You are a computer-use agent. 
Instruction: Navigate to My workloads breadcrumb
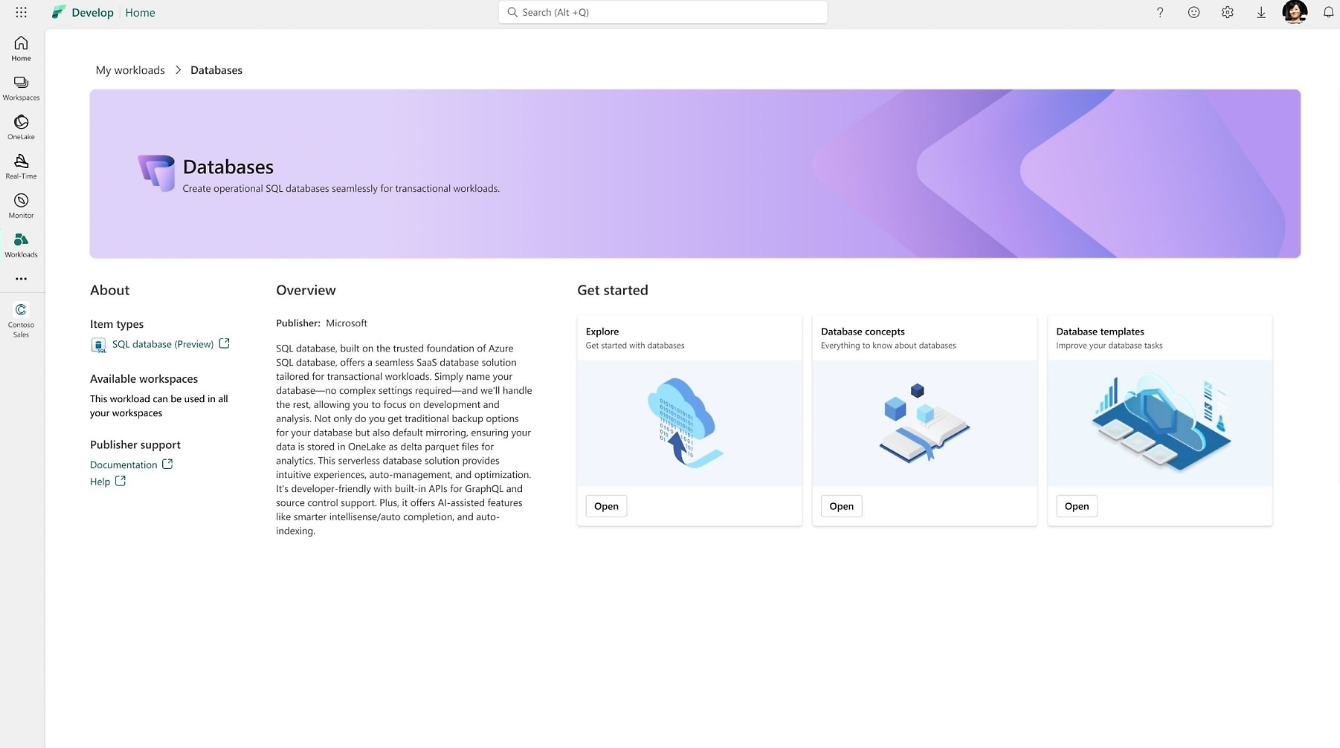130,70
